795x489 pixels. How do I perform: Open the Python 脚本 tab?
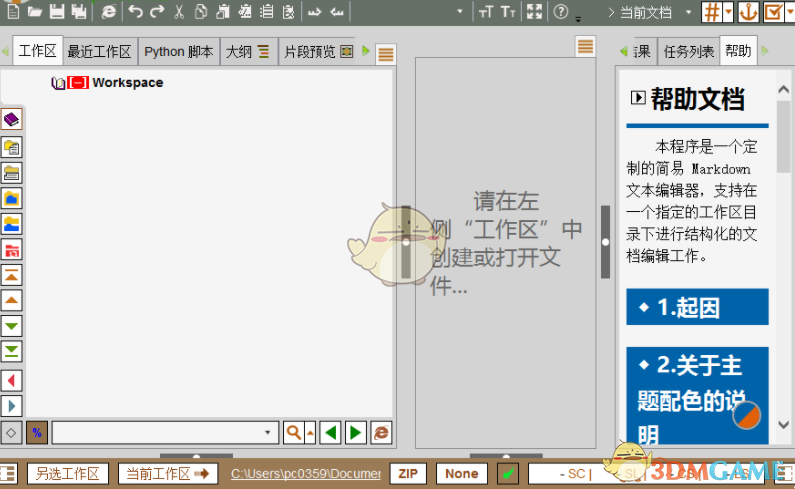[178, 51]
